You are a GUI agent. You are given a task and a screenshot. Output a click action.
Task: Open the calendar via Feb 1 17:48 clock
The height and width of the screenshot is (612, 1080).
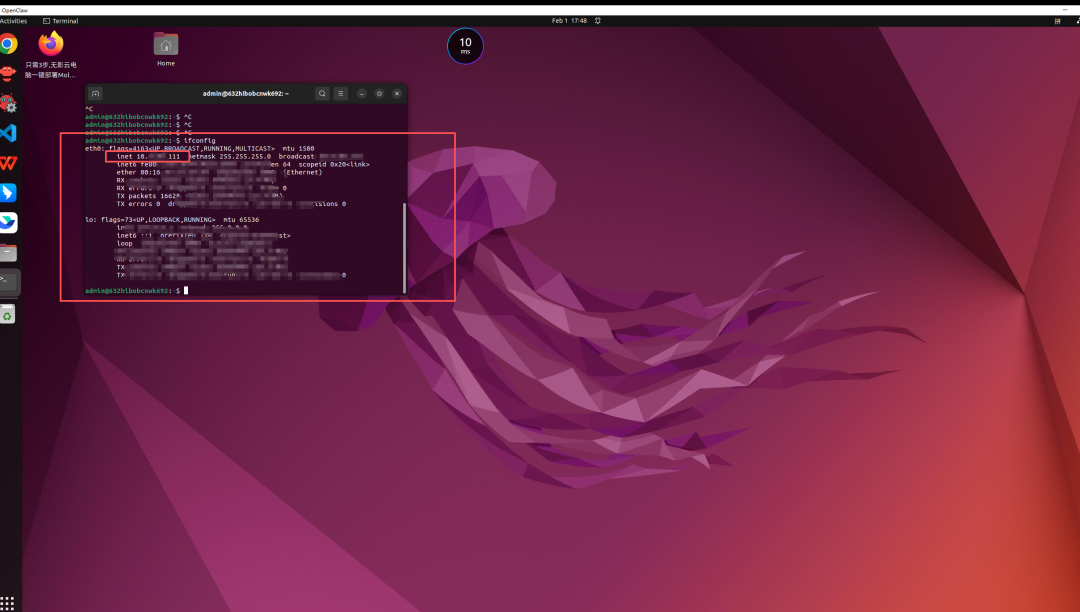571,20
